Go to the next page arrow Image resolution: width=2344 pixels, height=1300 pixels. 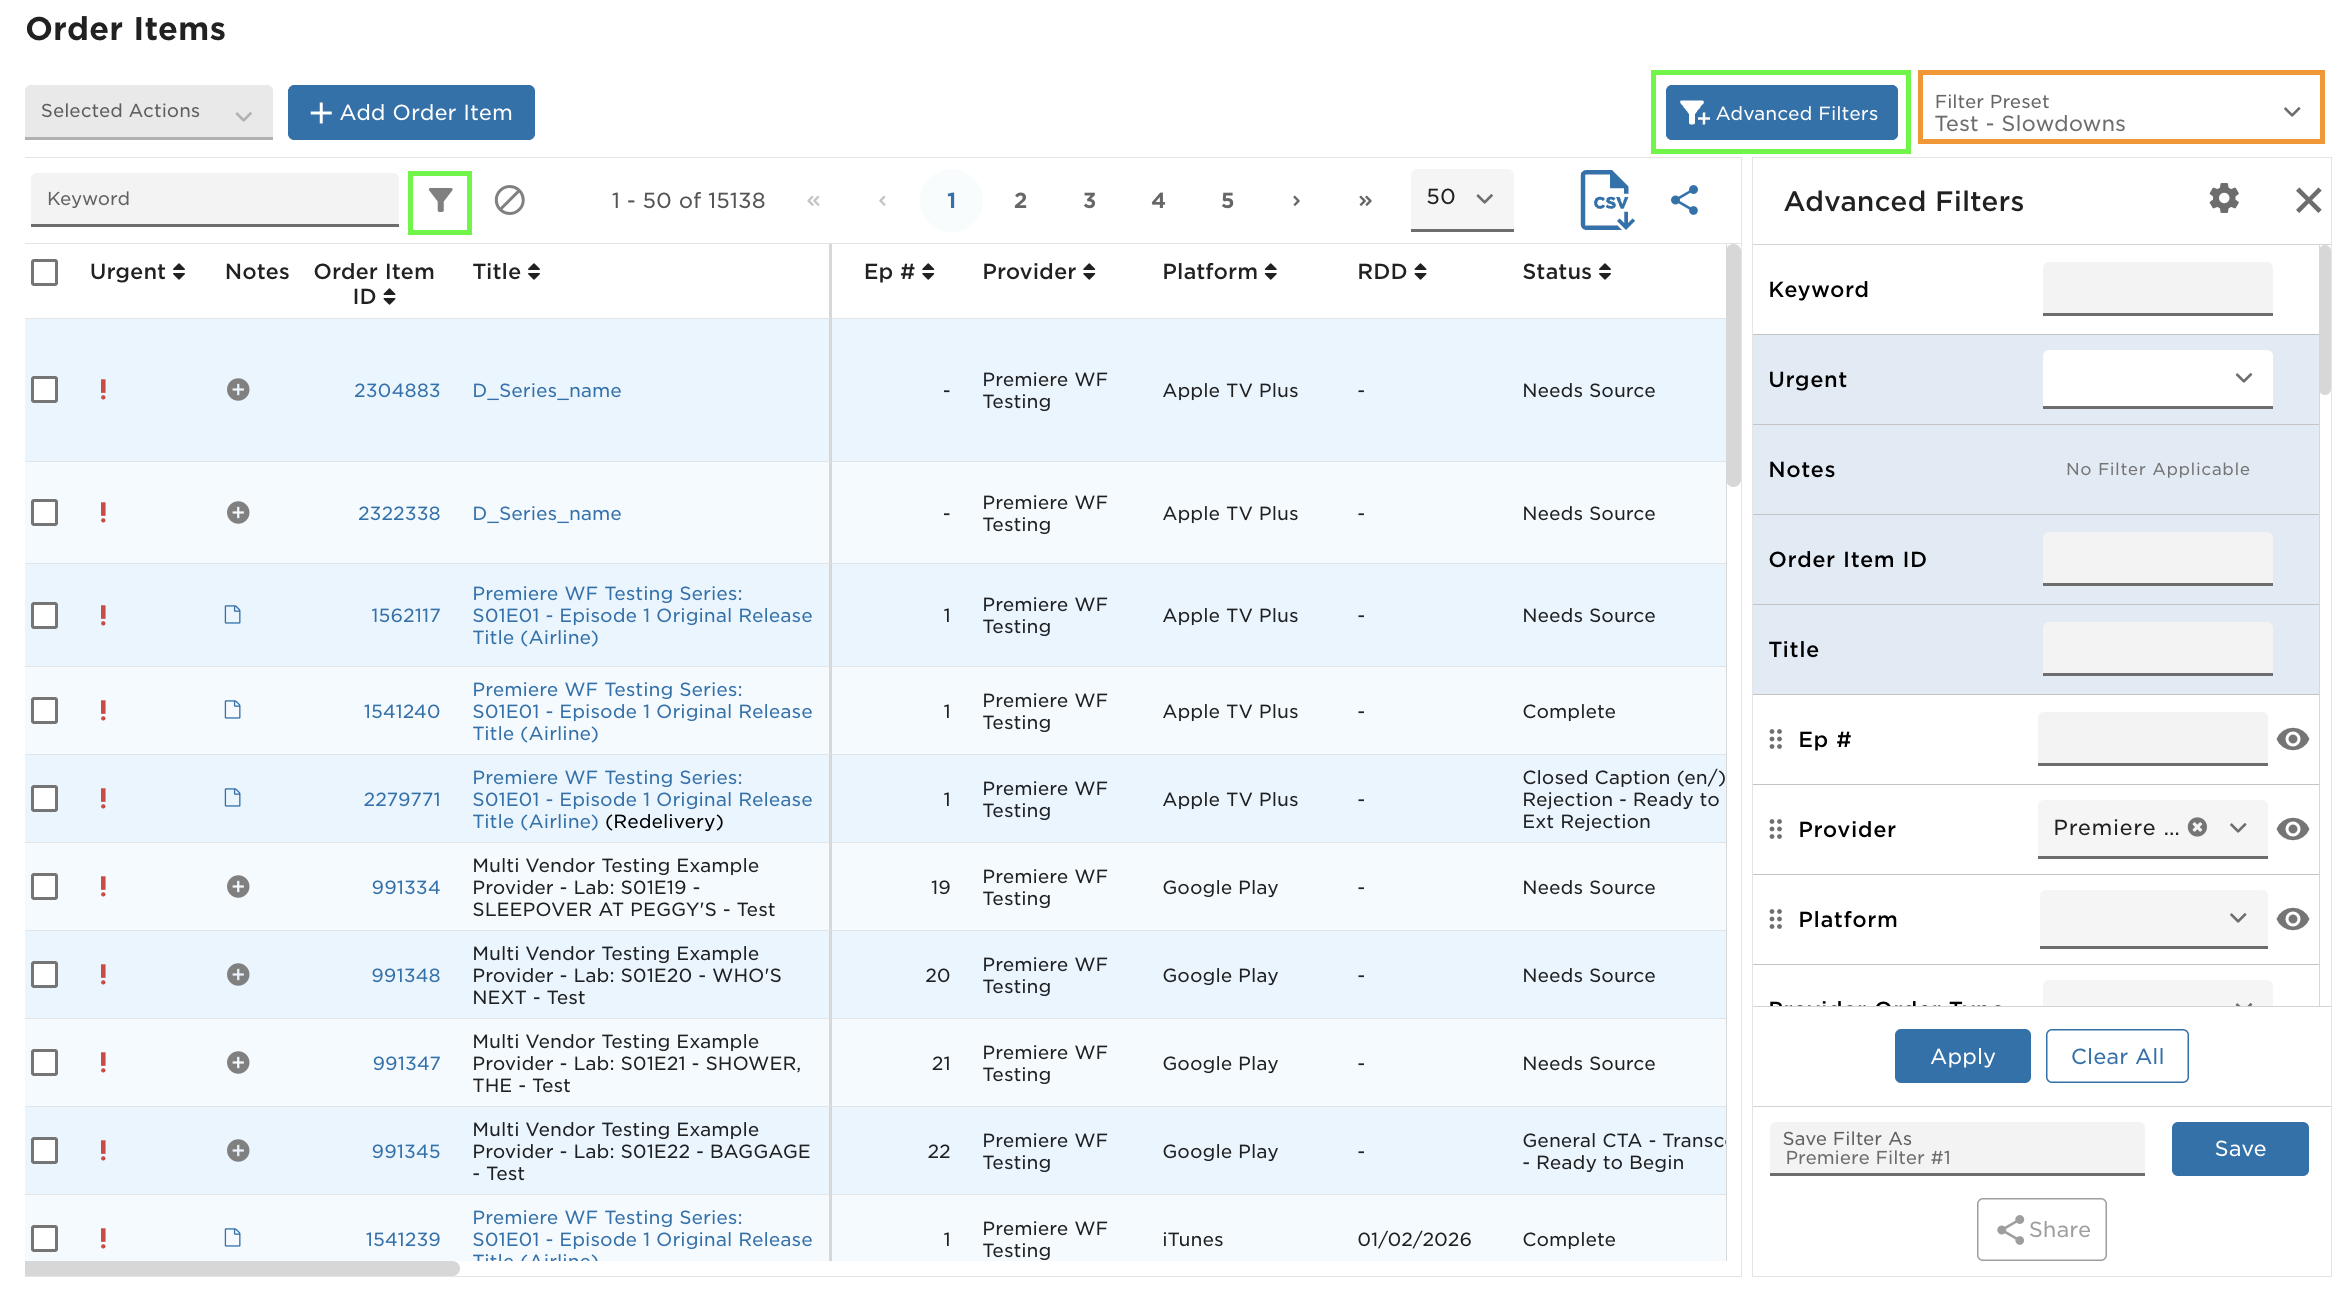[1296, 200]
